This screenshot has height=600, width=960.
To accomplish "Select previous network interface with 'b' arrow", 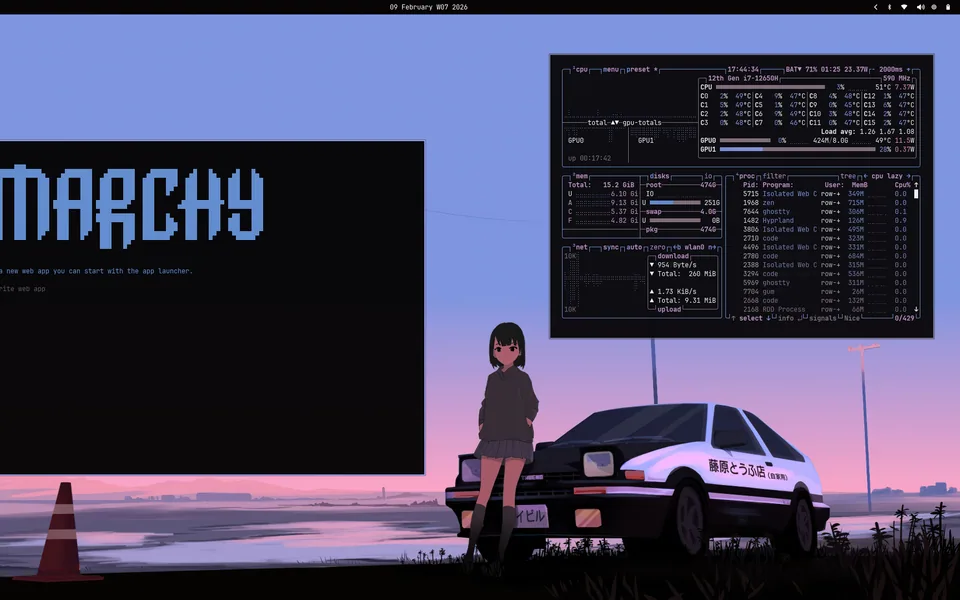I will click(x=677, y=247).
